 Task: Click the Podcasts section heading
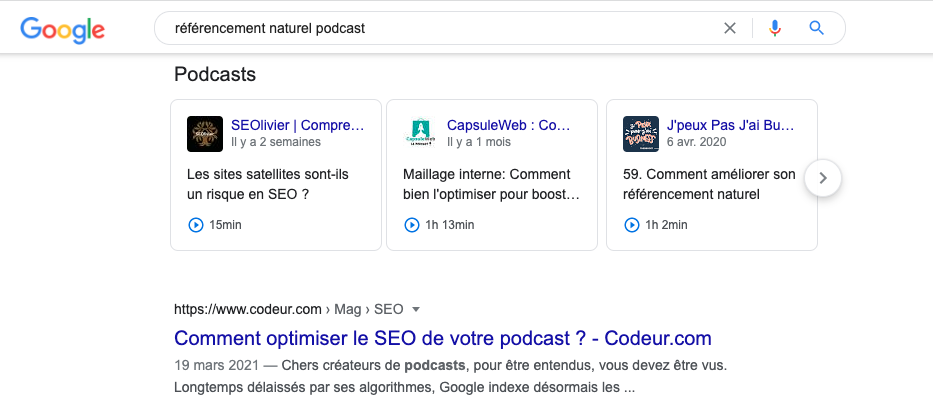tap(215, 74)
